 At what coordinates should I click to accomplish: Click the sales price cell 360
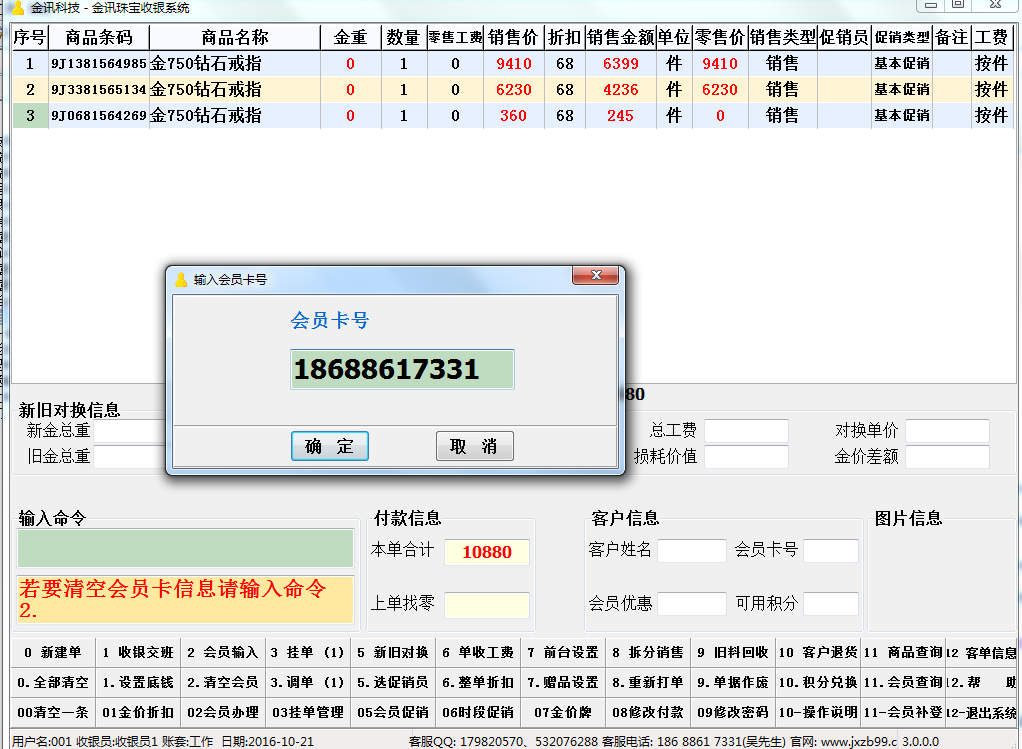(514, 115)
